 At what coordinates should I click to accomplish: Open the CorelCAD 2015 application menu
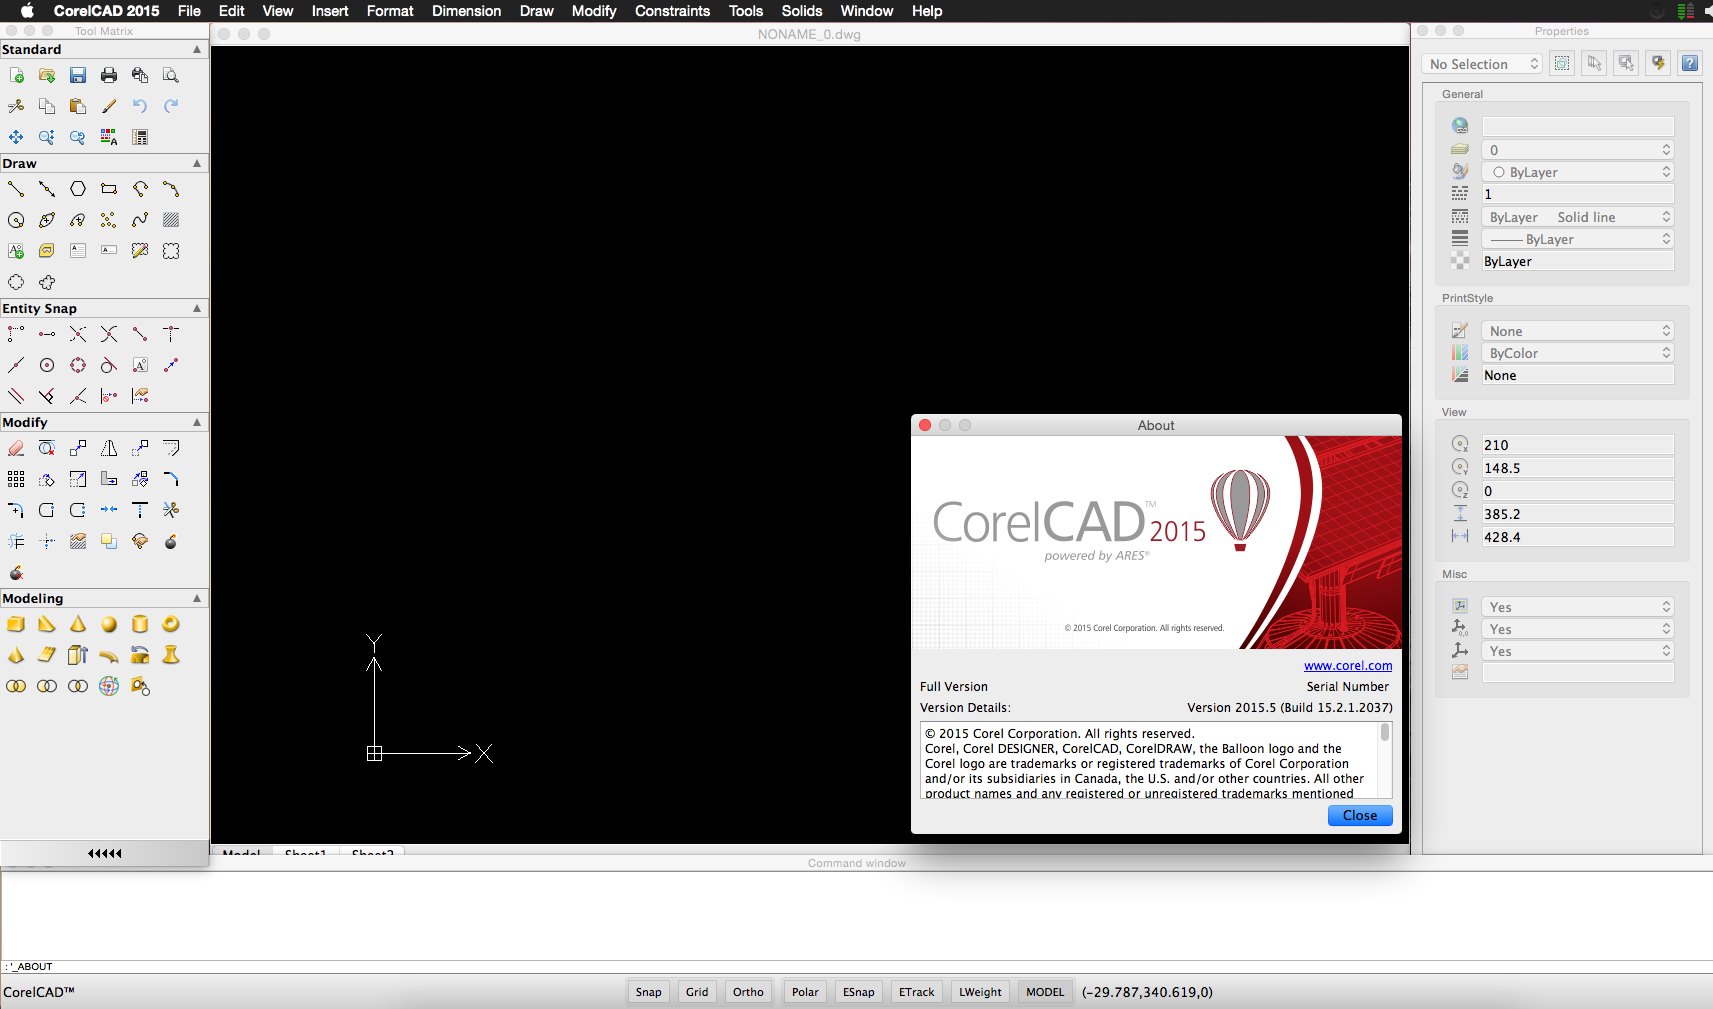106,11
